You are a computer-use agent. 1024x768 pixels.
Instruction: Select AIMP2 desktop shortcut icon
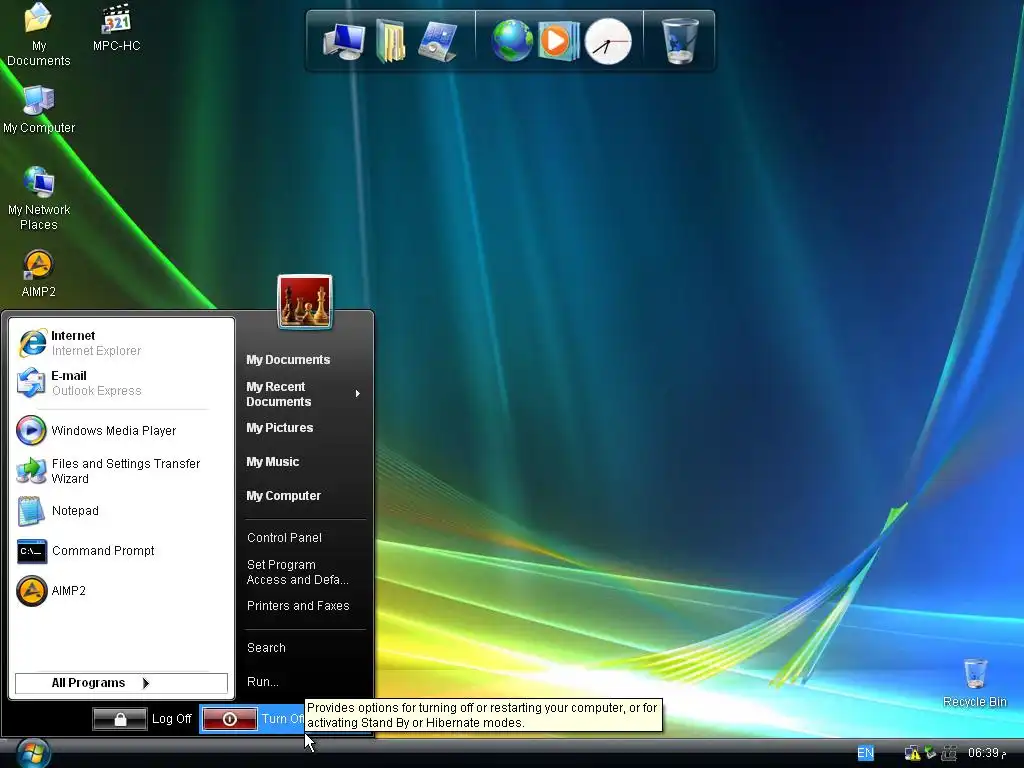pos(39,274)
